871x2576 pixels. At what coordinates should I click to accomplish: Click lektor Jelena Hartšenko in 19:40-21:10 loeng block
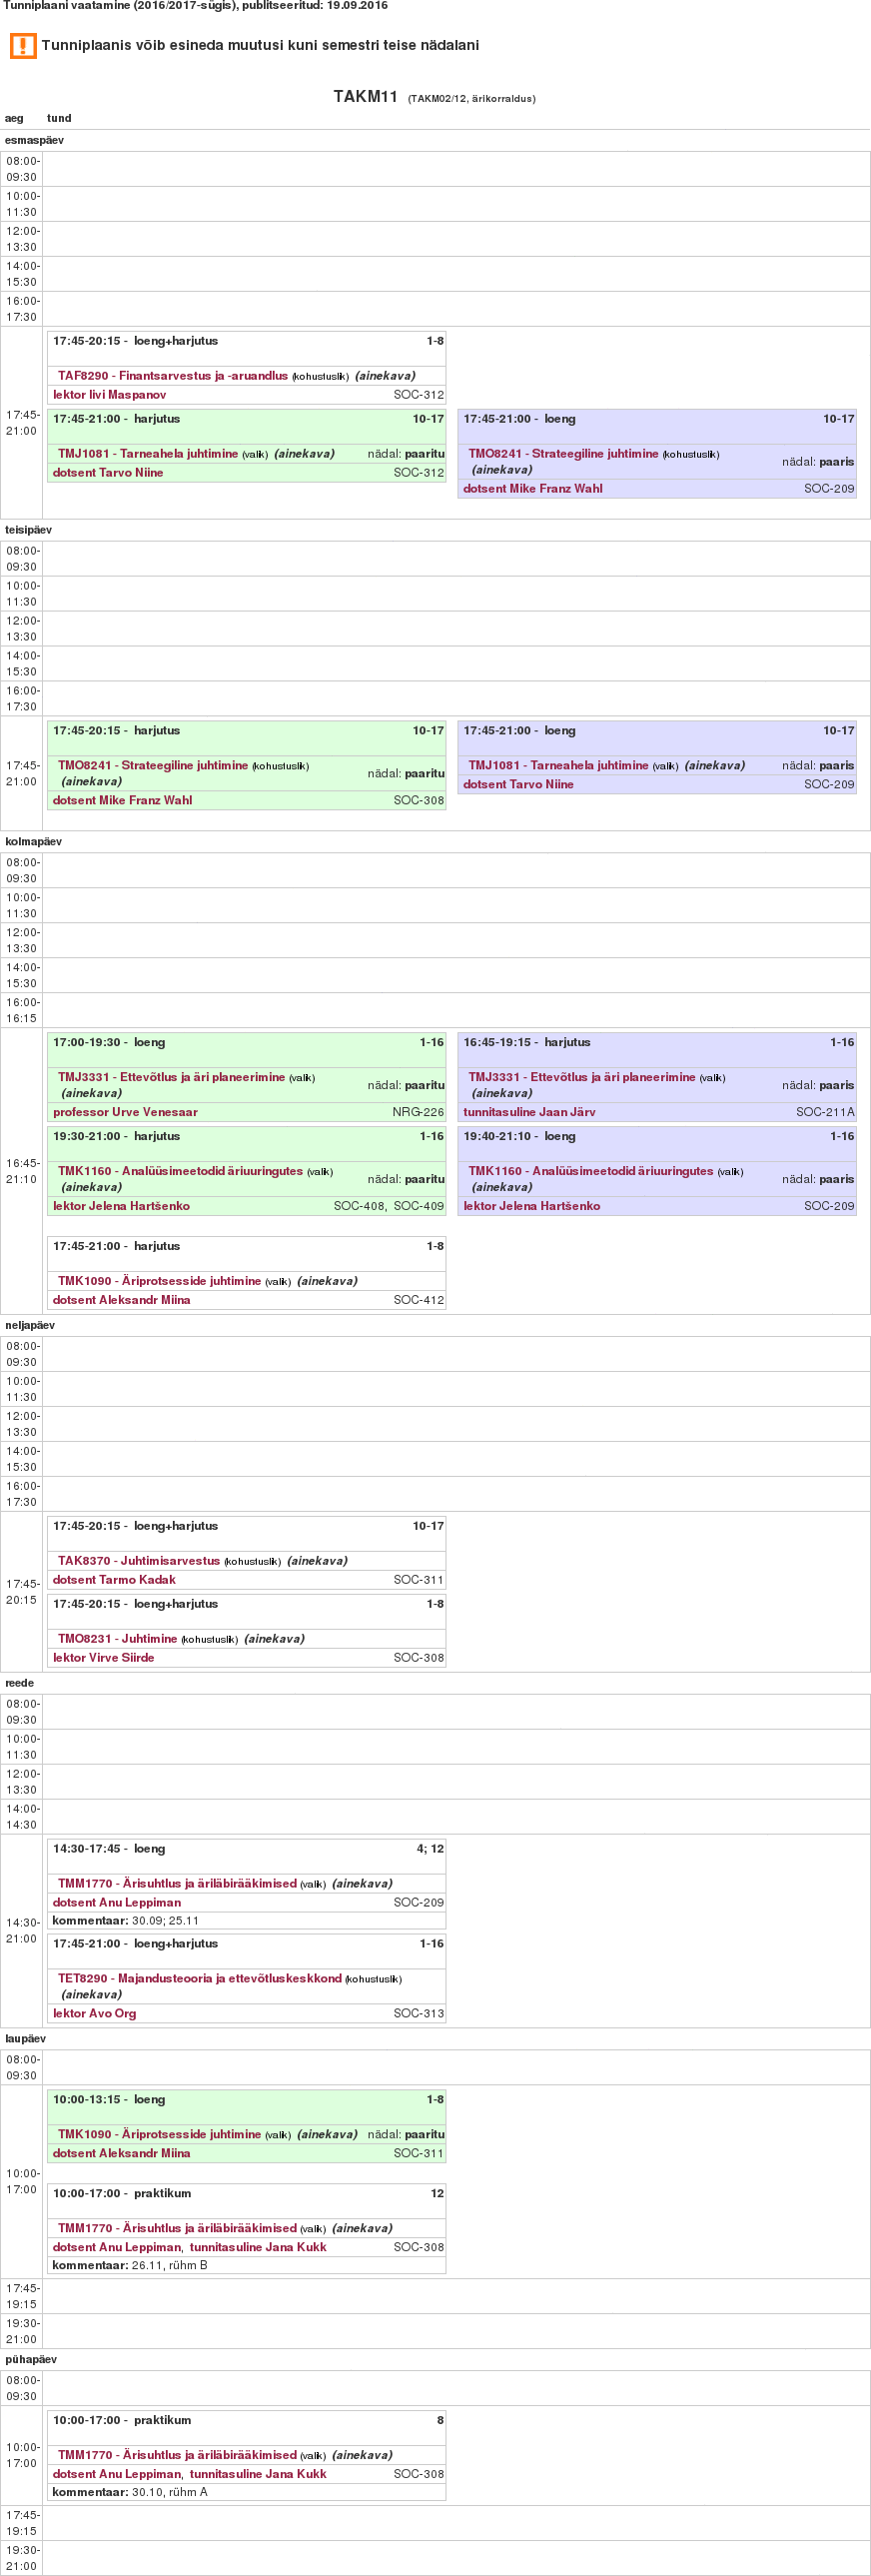tap(531, 1206)
